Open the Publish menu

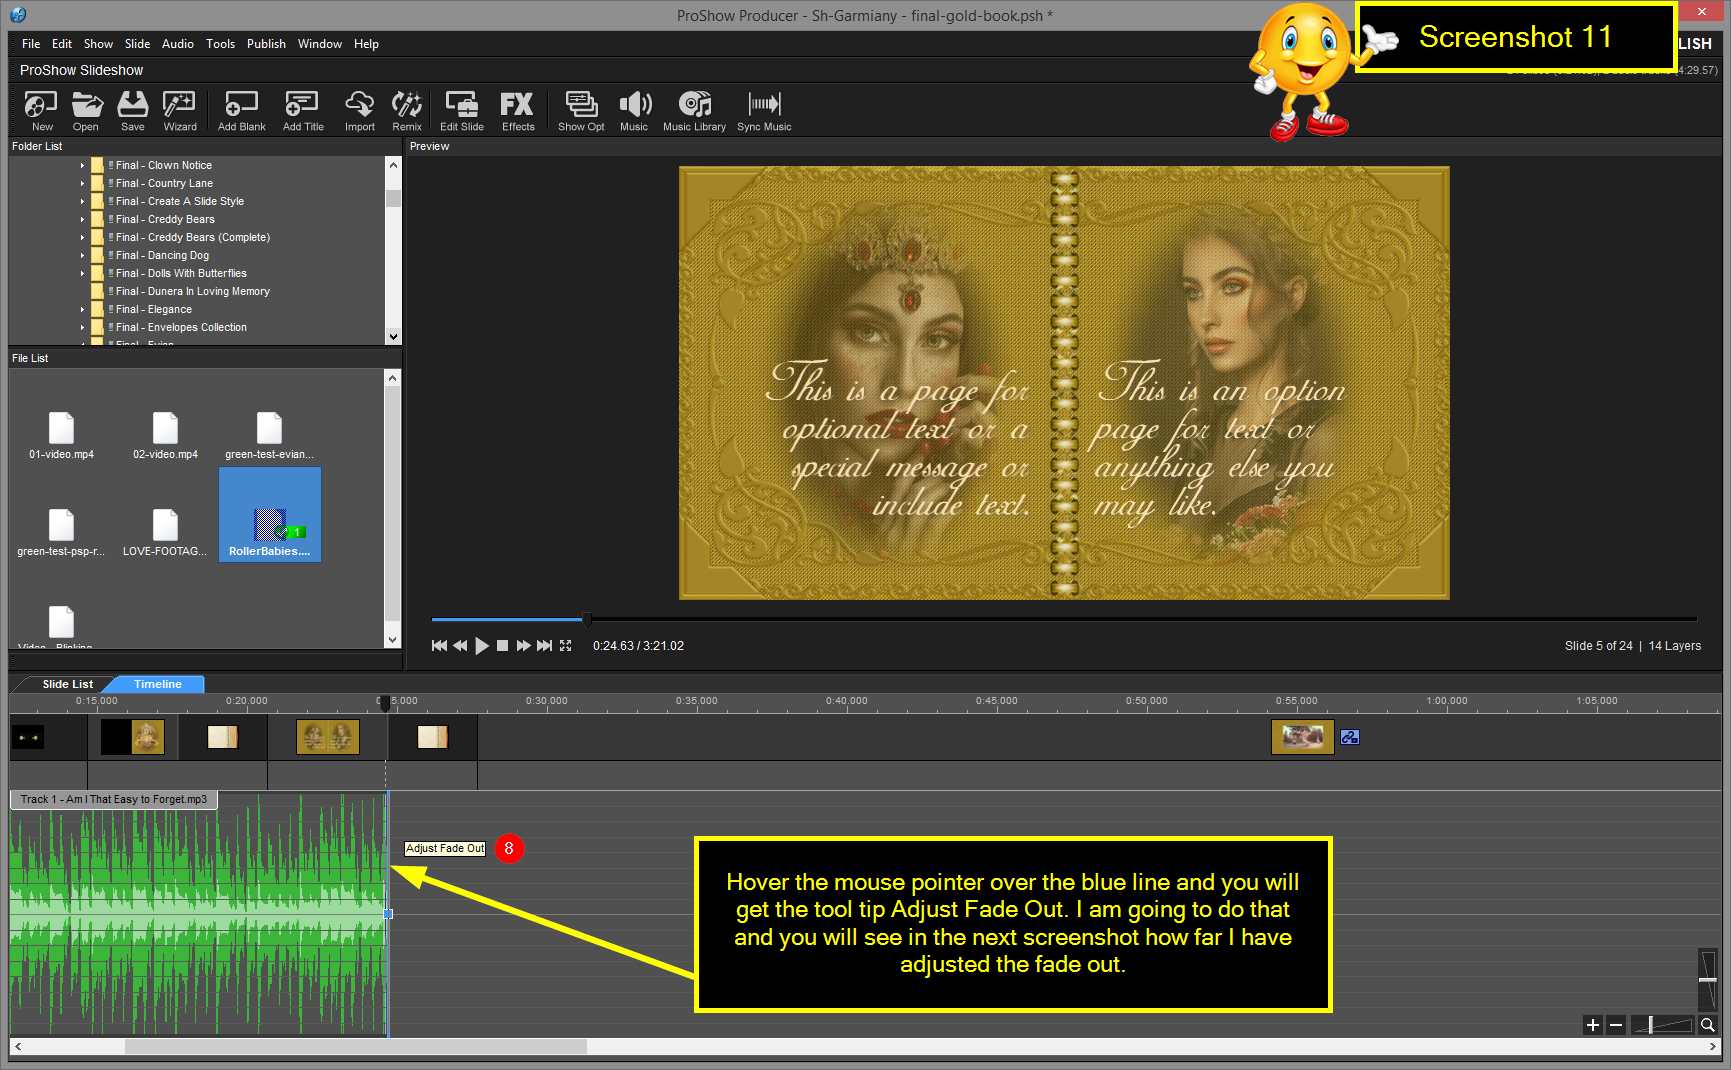pyautogui.click(x=266, y=44)
